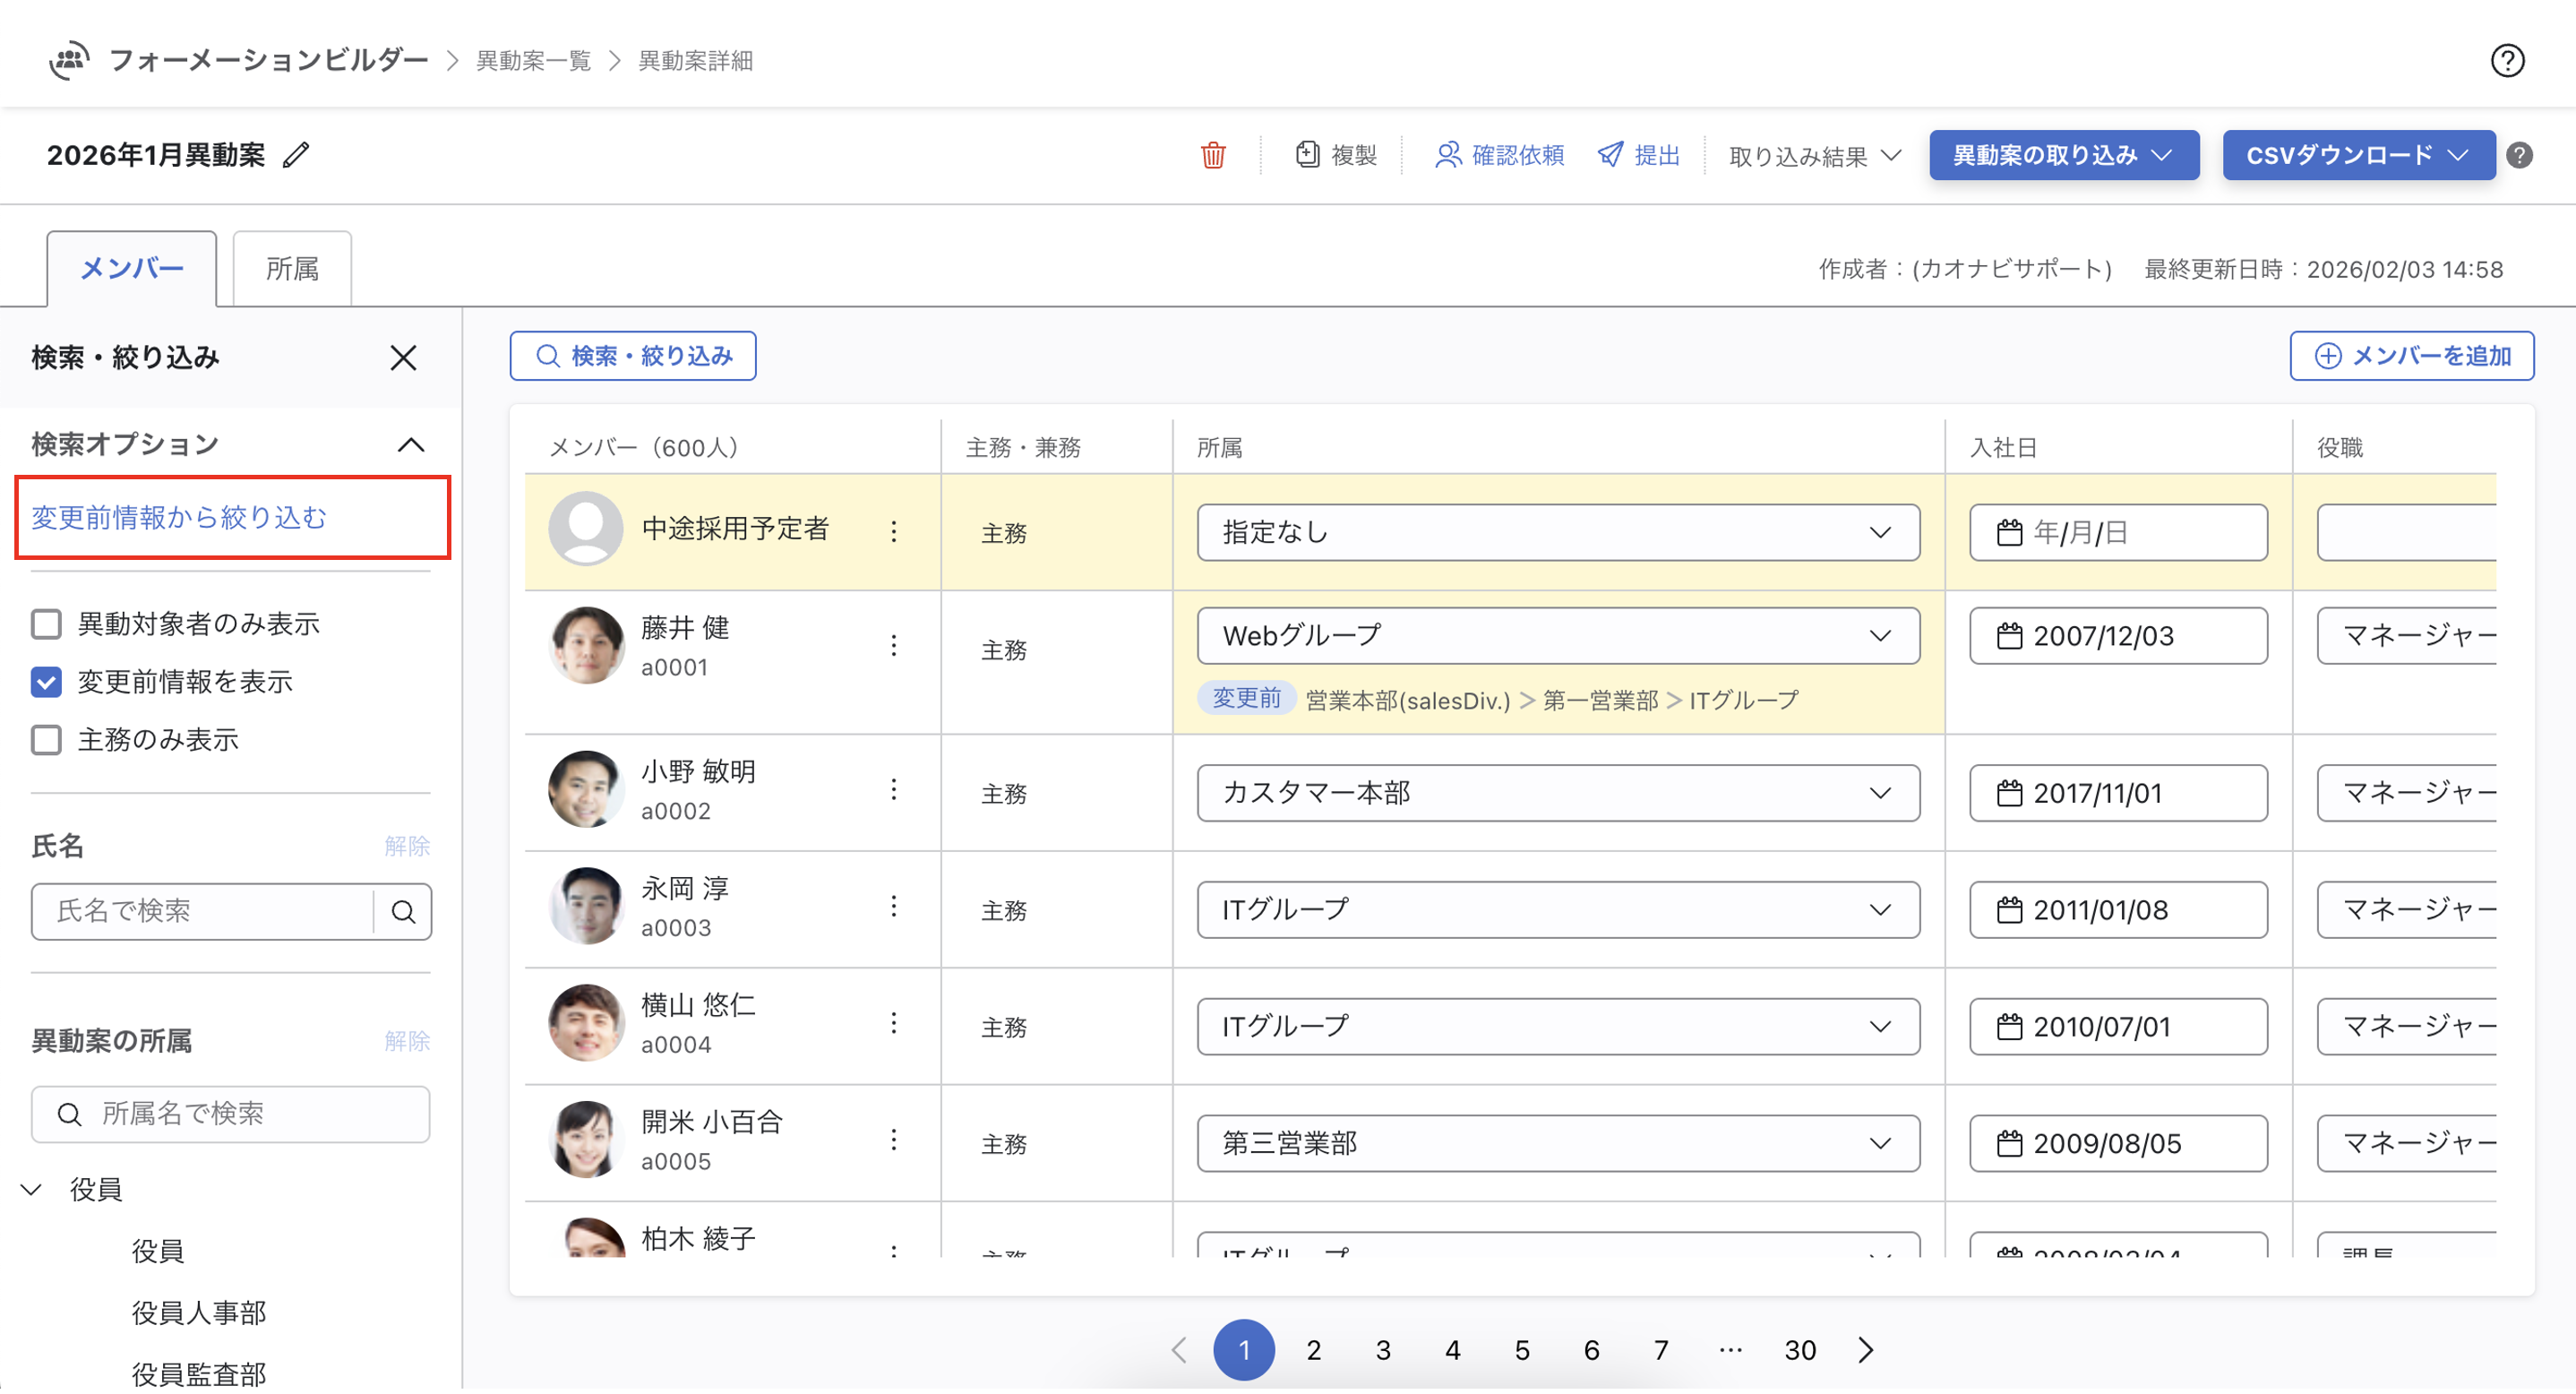
Task: Click the メンバーを追加 button
Action: pos(2411,356)
